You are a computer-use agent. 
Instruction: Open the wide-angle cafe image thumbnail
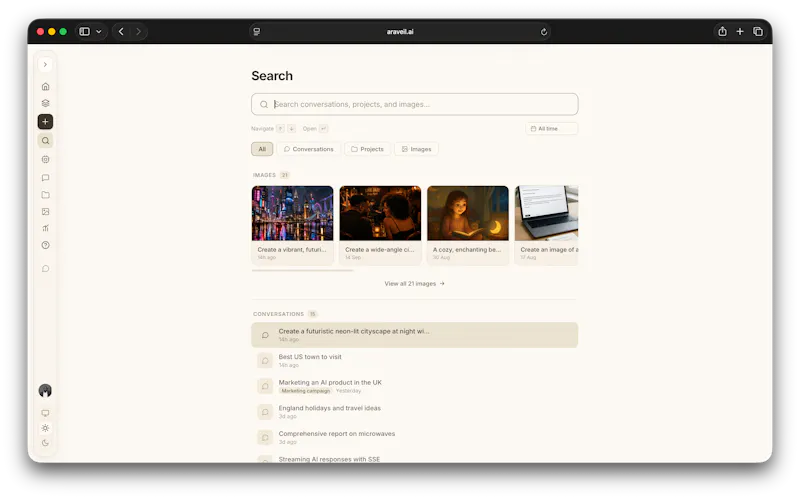[x=380, y=213]
